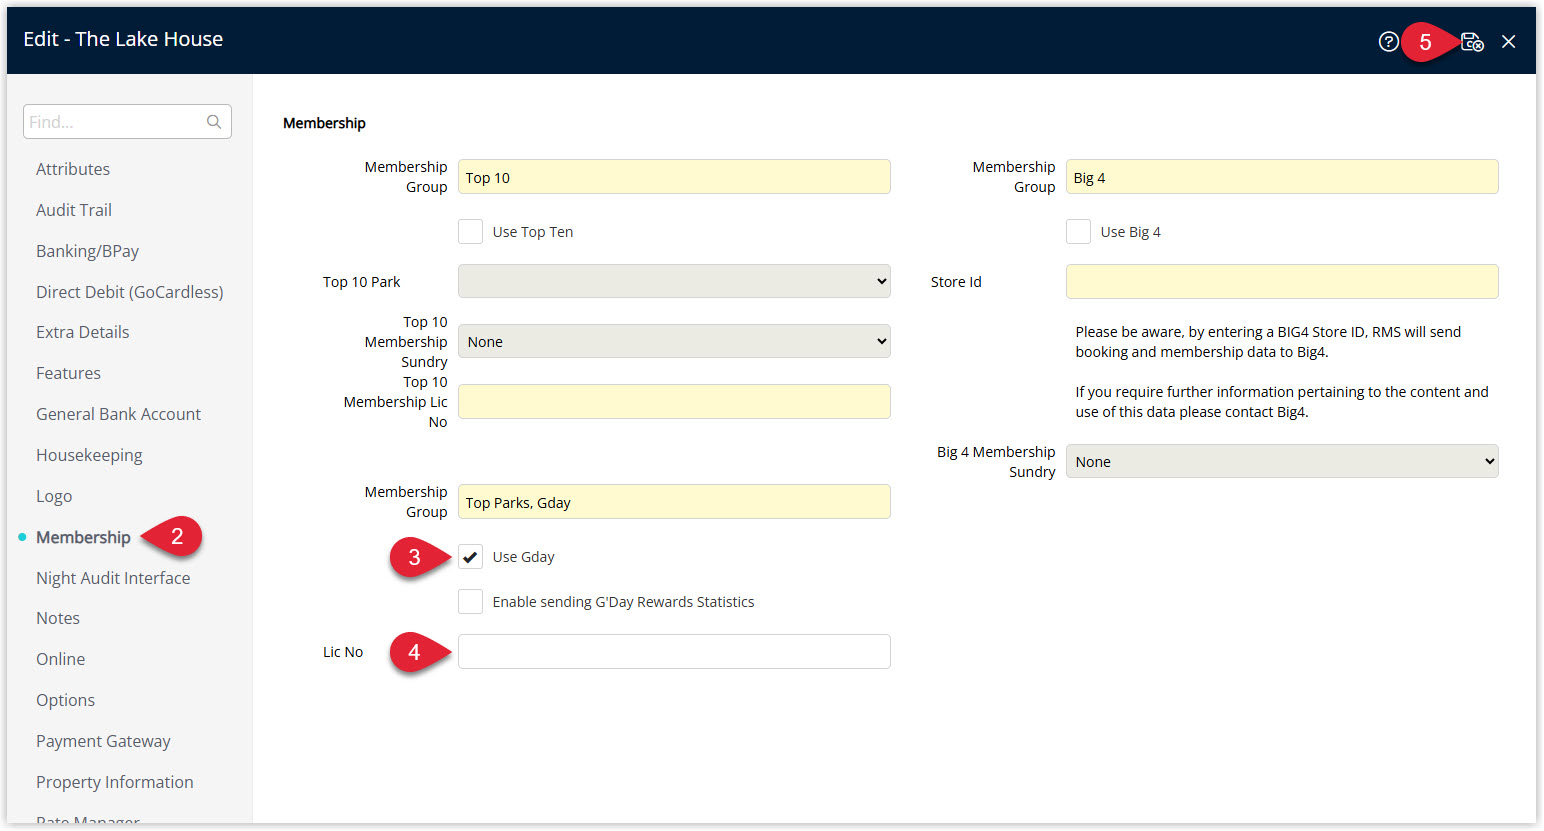Open the help question mark icon

[x=1388, y=41]
